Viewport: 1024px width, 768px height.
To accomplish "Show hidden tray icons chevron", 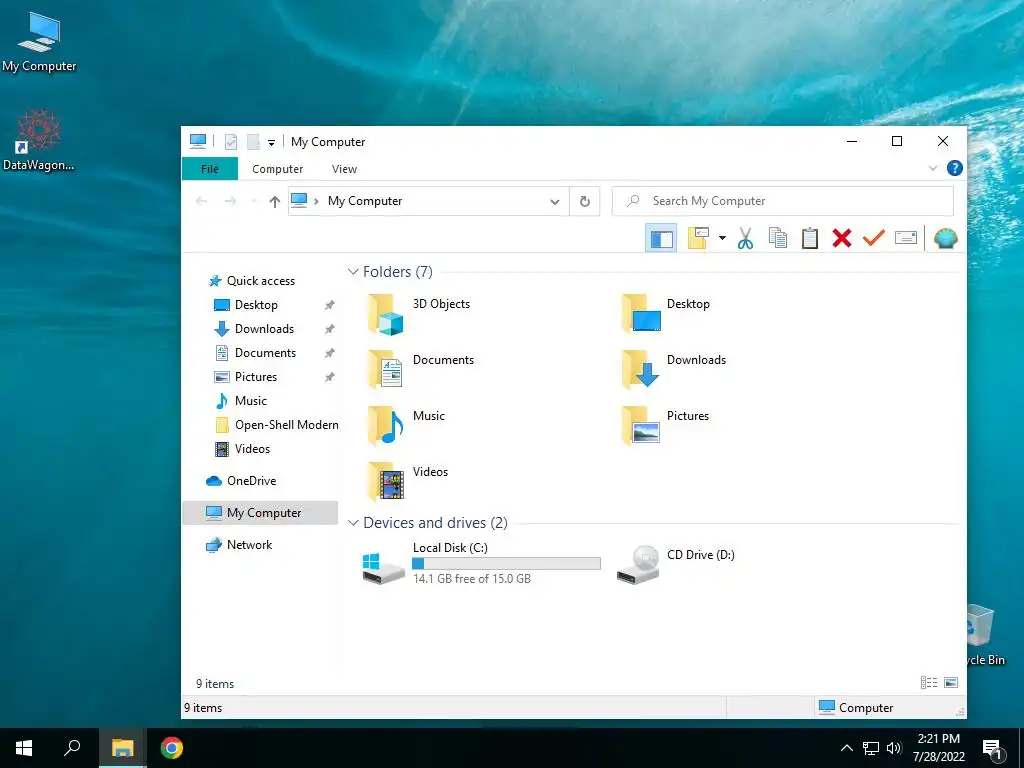I will (846, 748).
